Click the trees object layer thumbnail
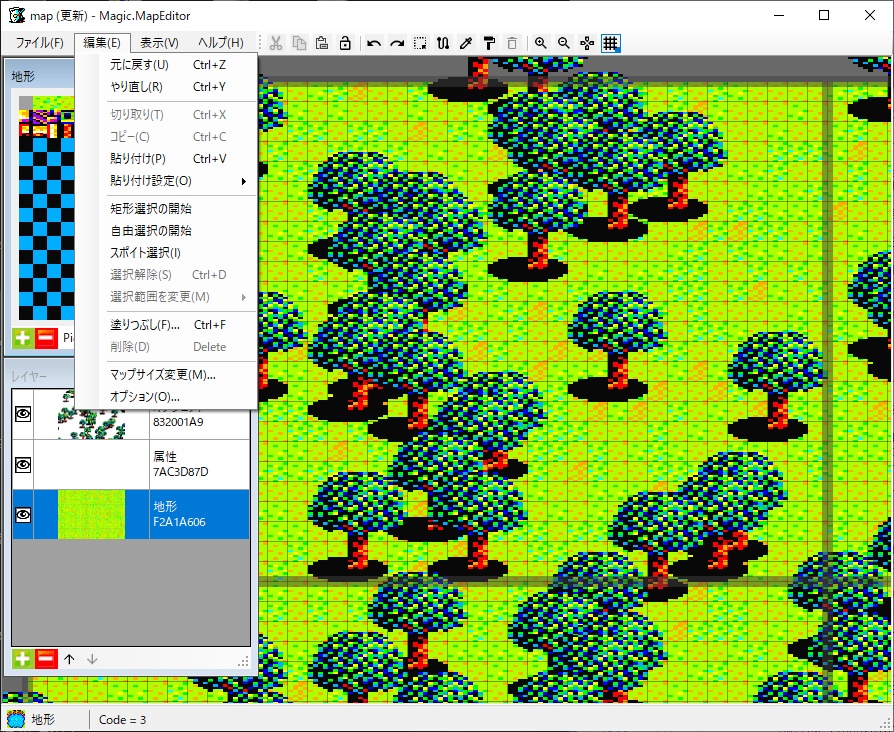 pyautogui.click(x=91, y=424)
